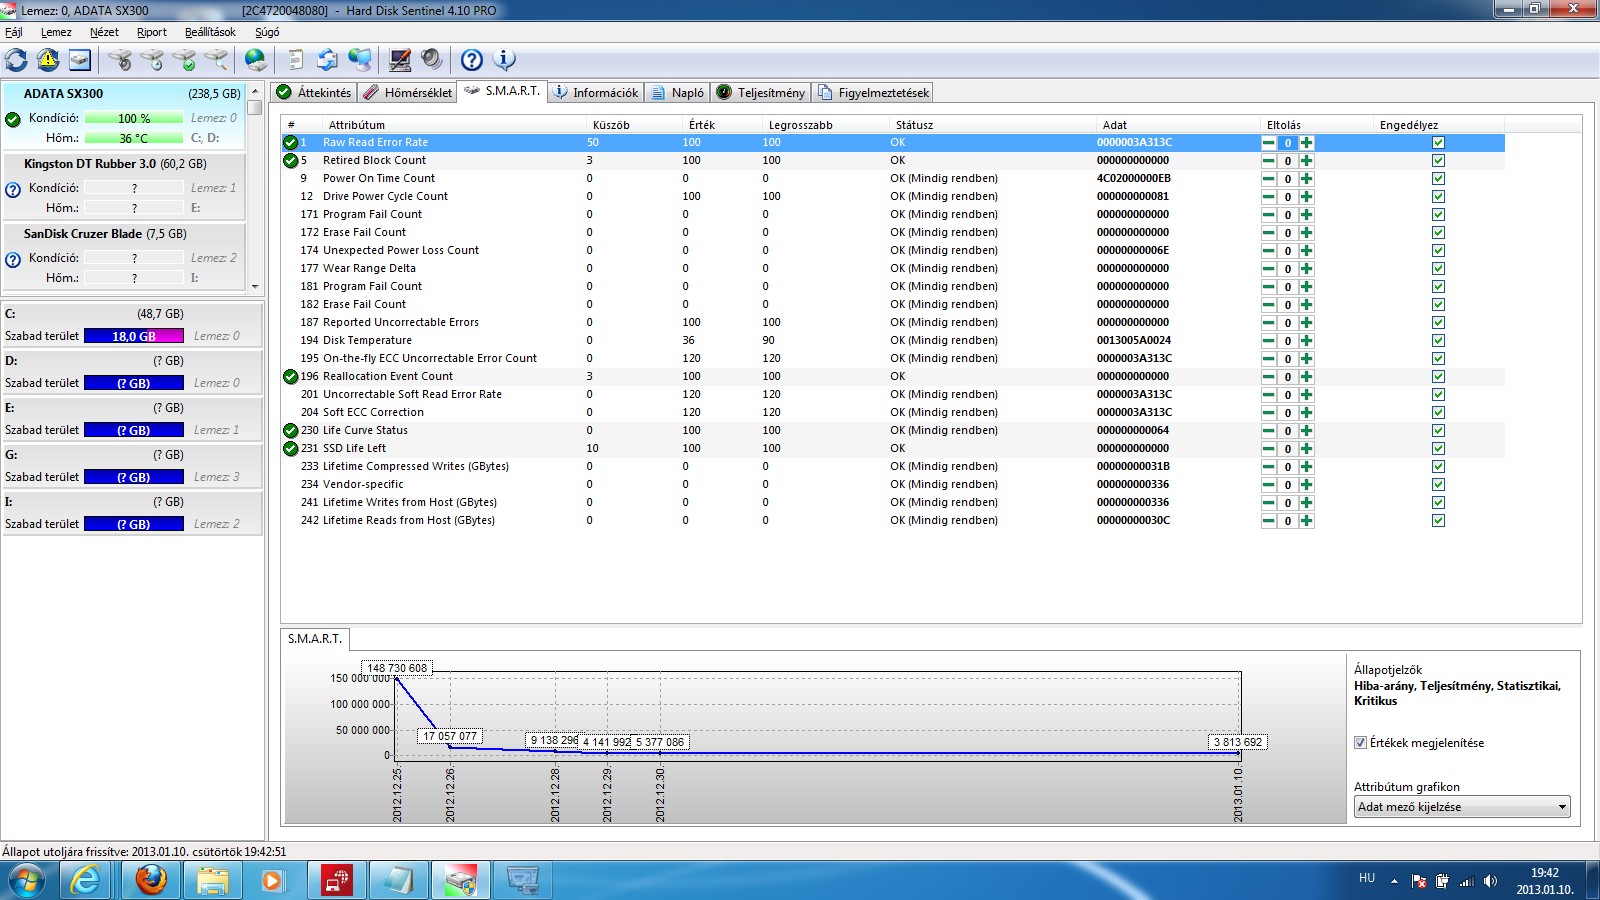Viewport: 1600px width, 900px height.
Task: Click the disk with green check icon
Action: [184, 60]
